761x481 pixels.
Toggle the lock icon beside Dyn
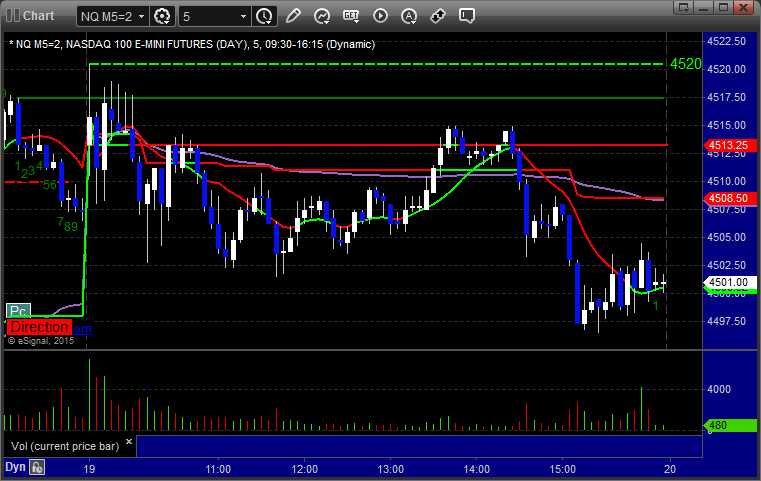(x=37, y=467)
